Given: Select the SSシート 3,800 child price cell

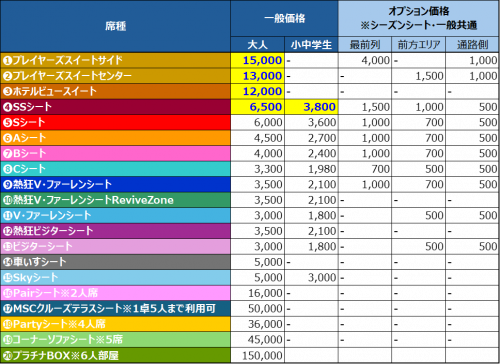Looking at the screenshot, I should [311, 107].
